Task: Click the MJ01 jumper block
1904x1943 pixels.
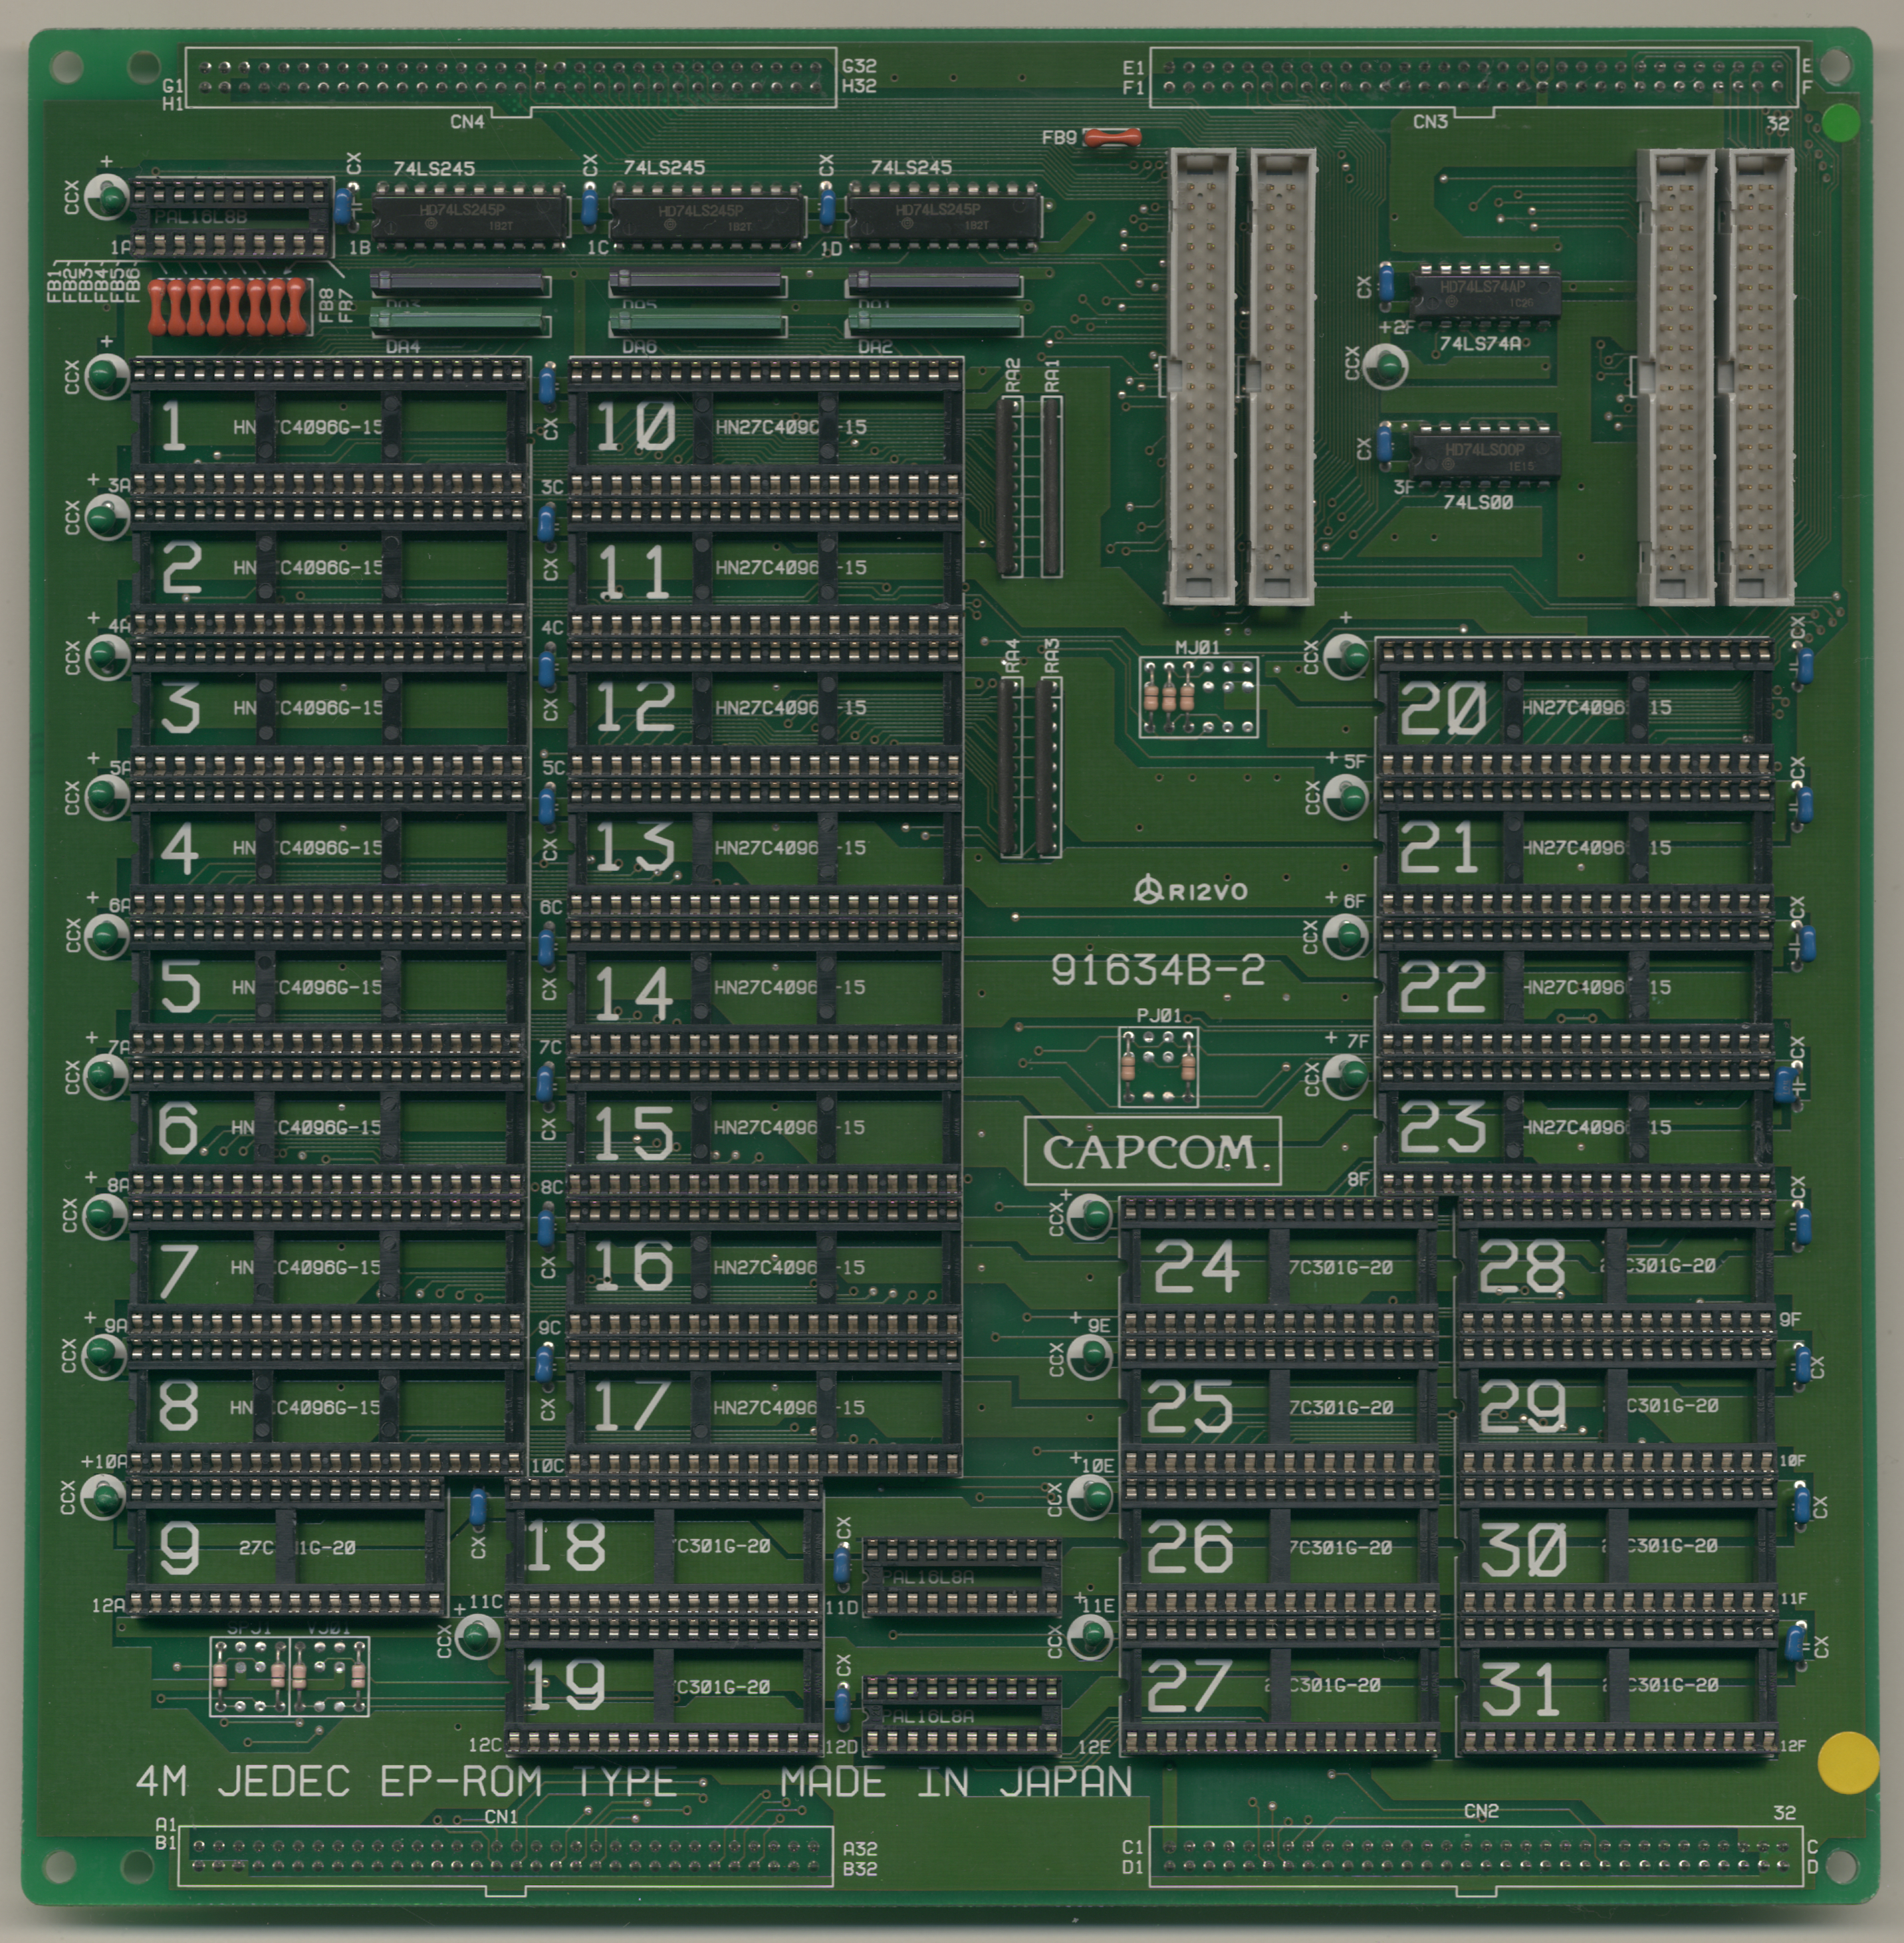Action: [1198, 697]
